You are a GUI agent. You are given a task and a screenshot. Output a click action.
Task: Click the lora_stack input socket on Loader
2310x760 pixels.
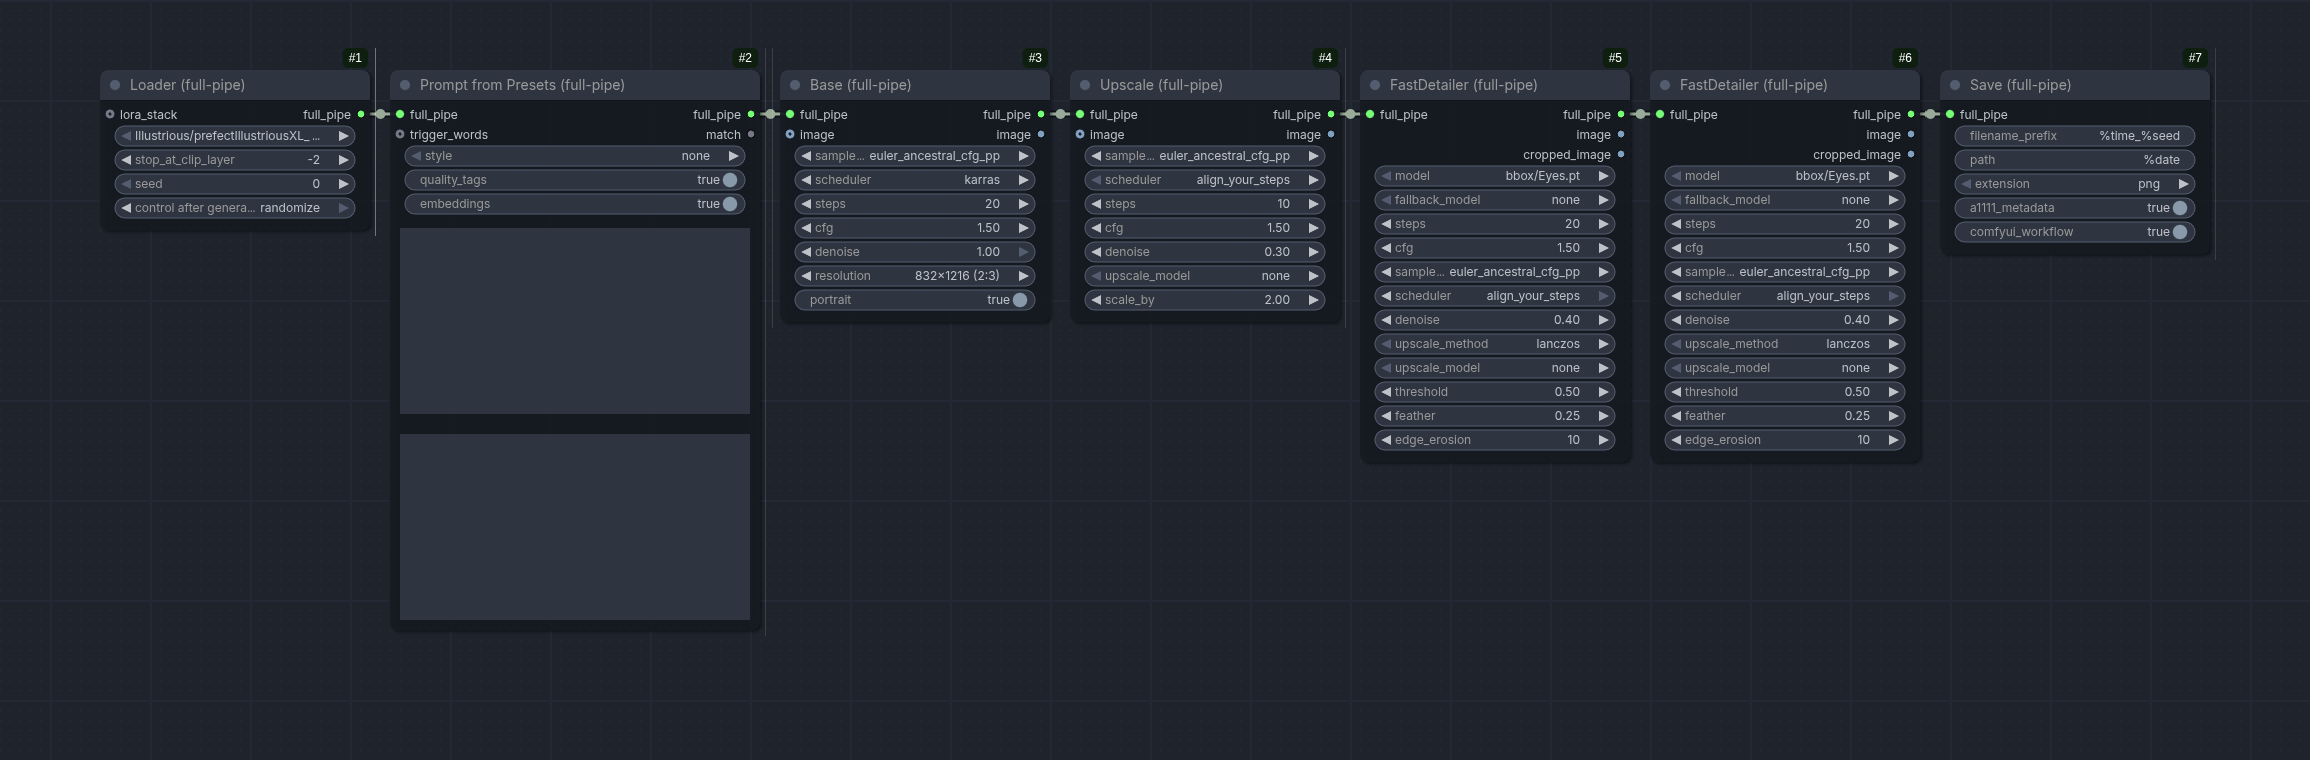(110, 114)
